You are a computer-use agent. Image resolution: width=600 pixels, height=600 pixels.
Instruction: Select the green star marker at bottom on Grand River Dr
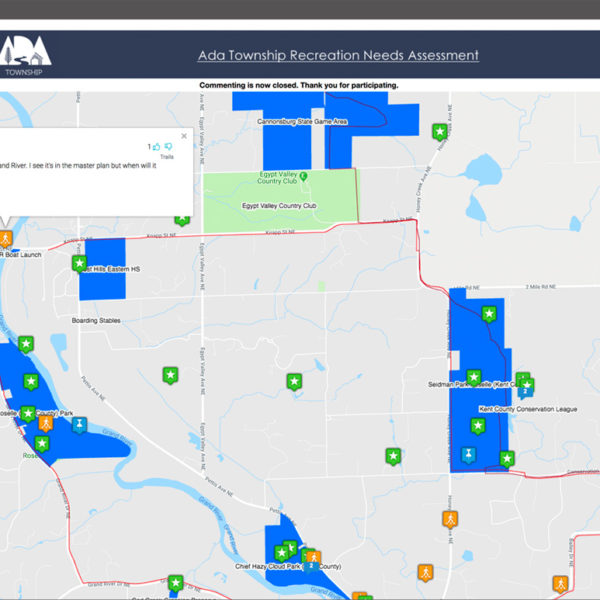(x=175, y=582)
